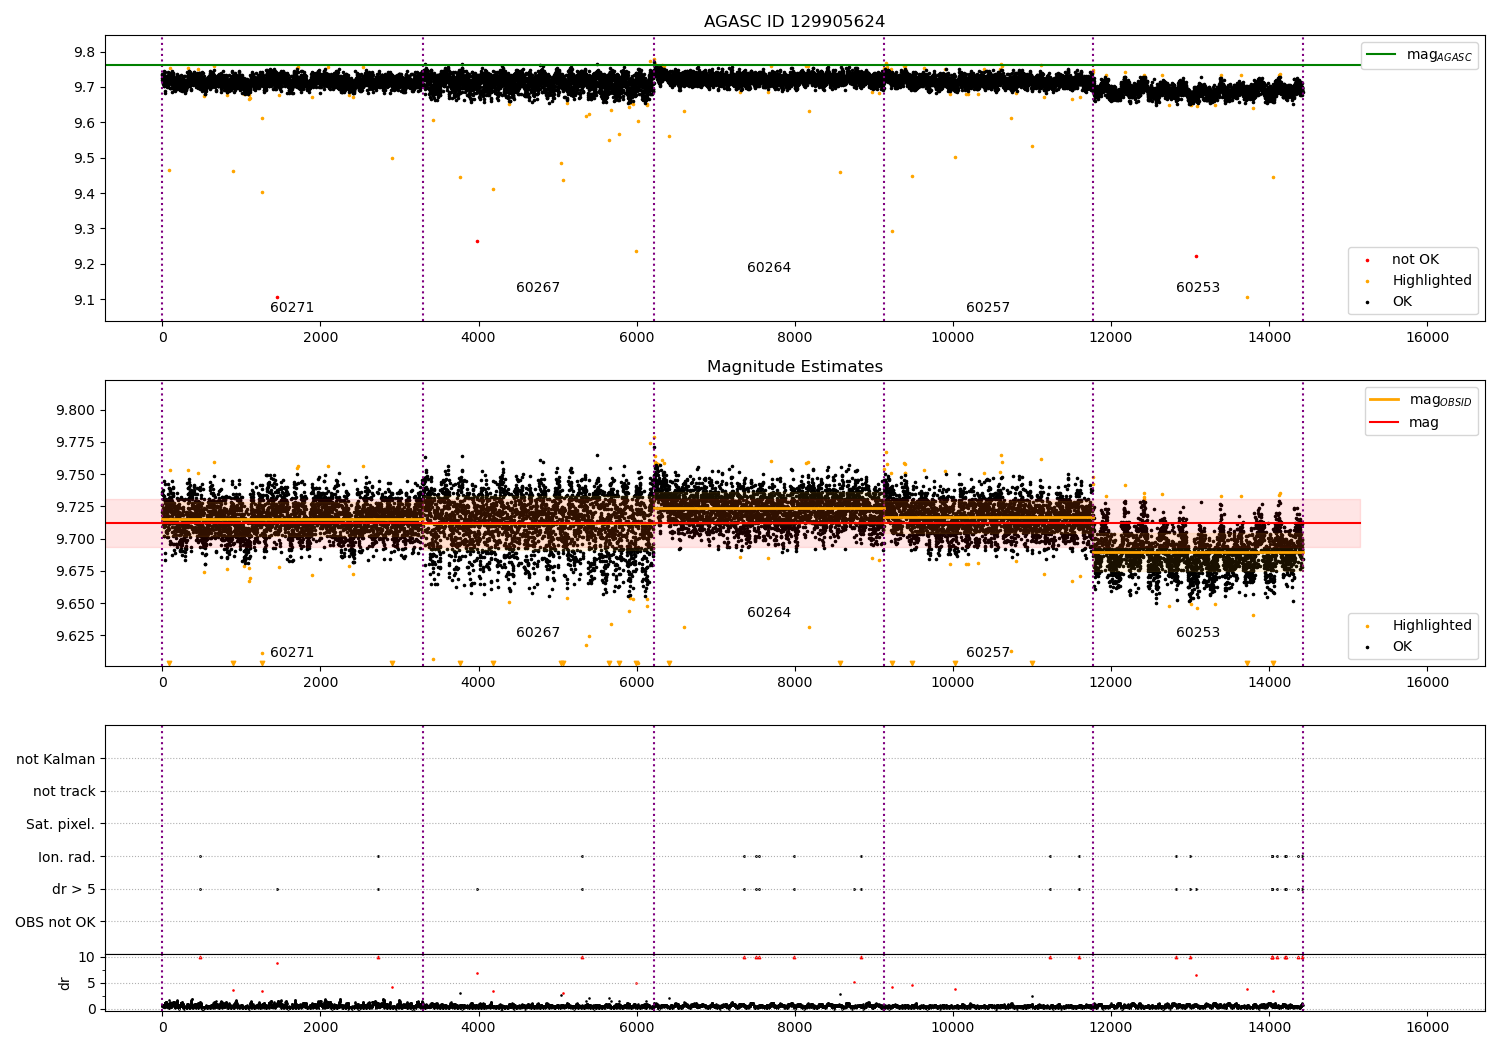The height and width of the screenshot is (1050, 1500).
Task: Click the 9.775 y-tick label
Action: point(76,443)
